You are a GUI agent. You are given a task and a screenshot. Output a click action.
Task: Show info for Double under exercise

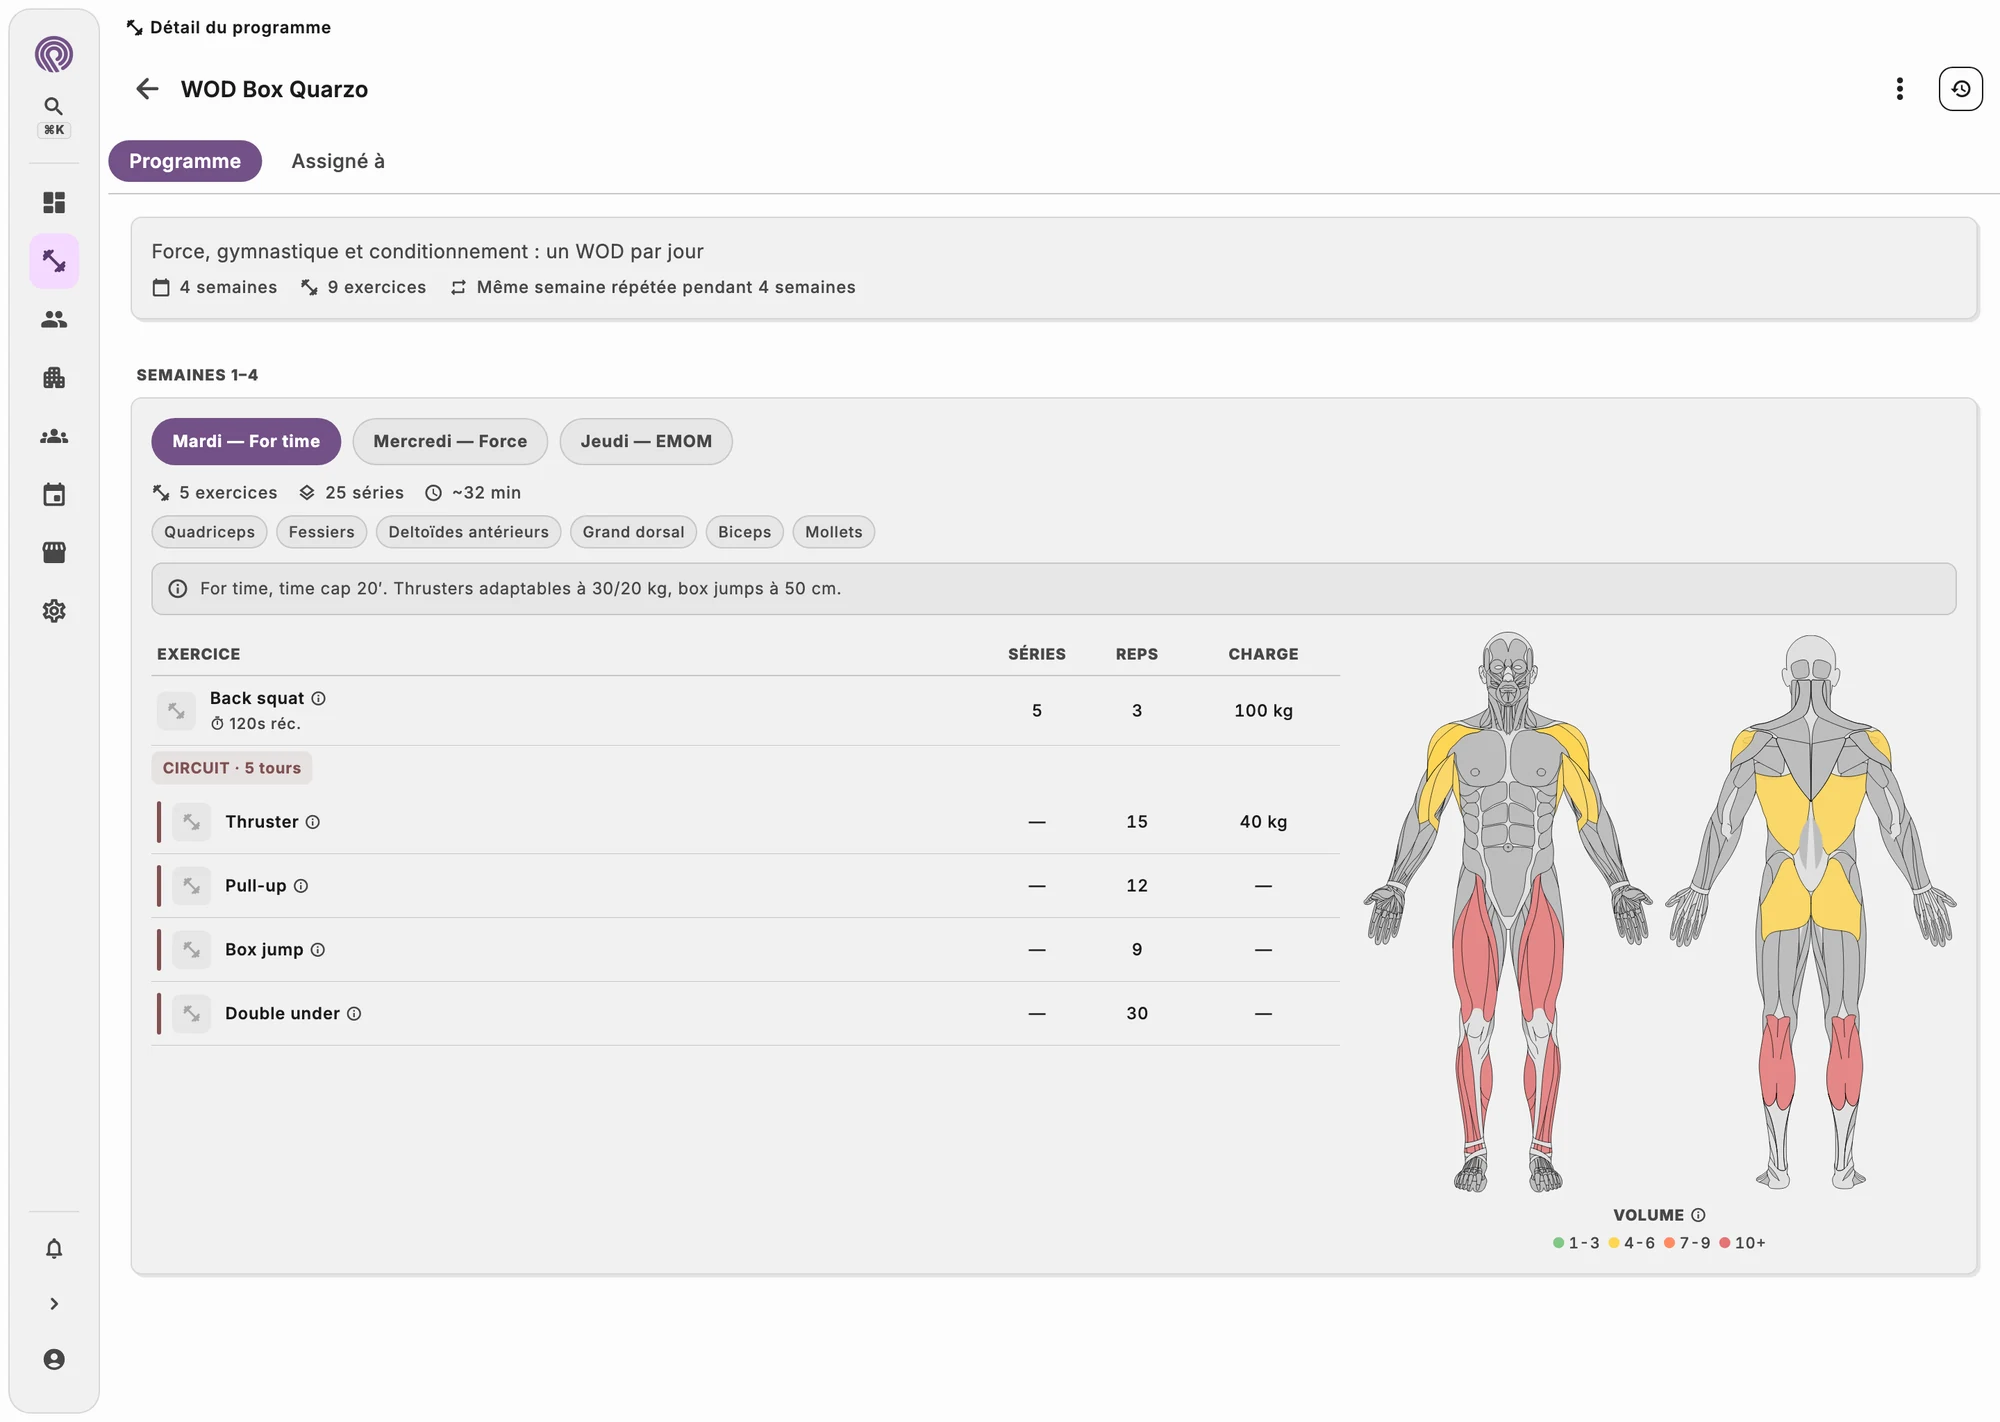pos(354,1014)
